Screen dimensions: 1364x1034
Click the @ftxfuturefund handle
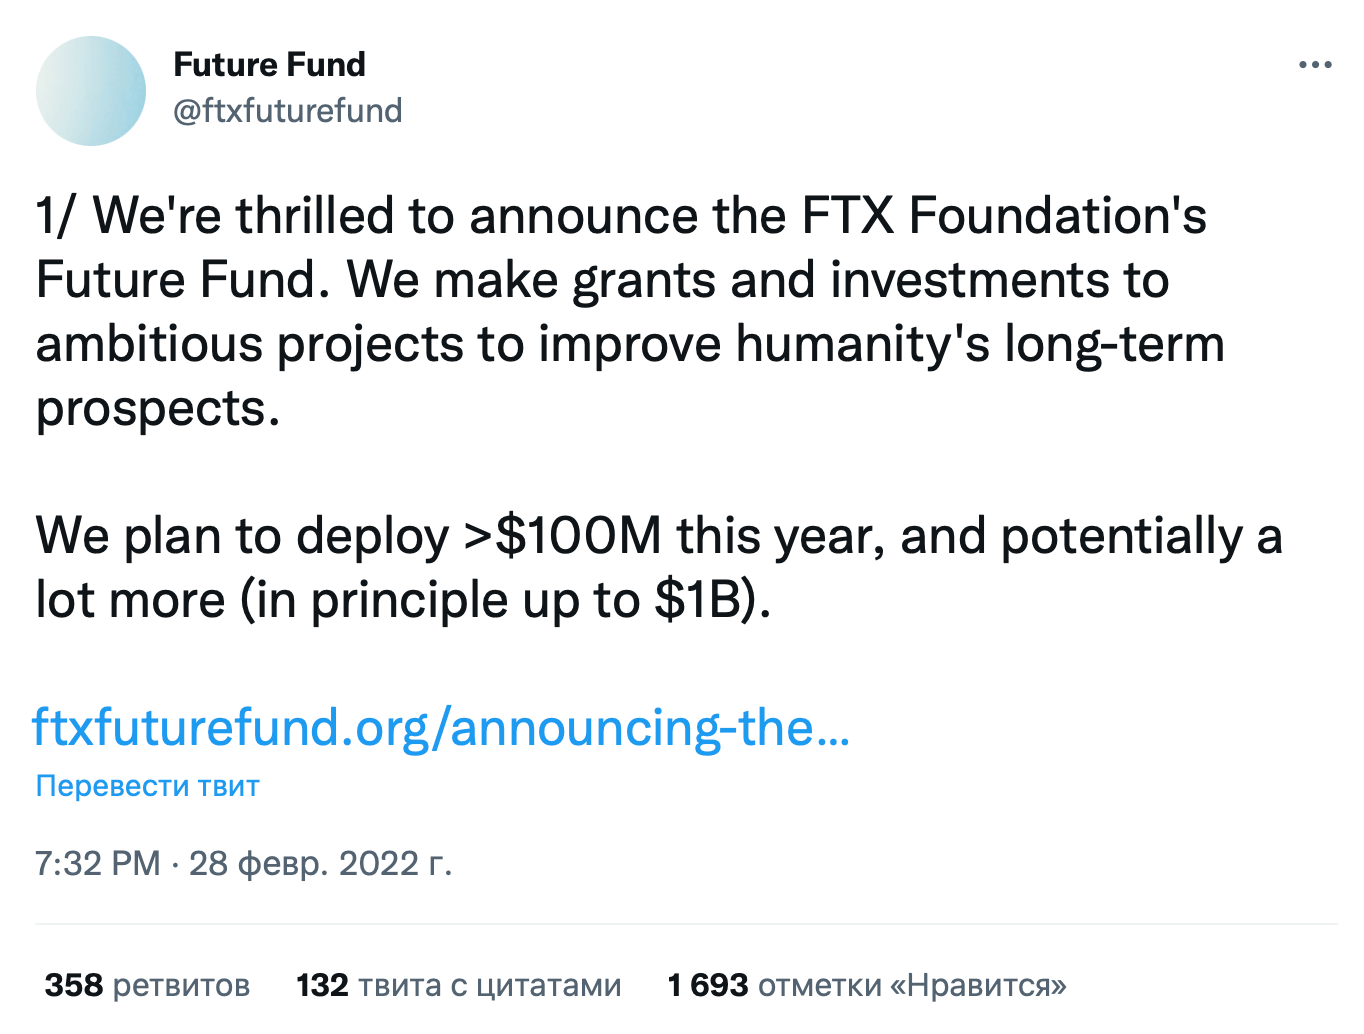(x=287, y=110)
